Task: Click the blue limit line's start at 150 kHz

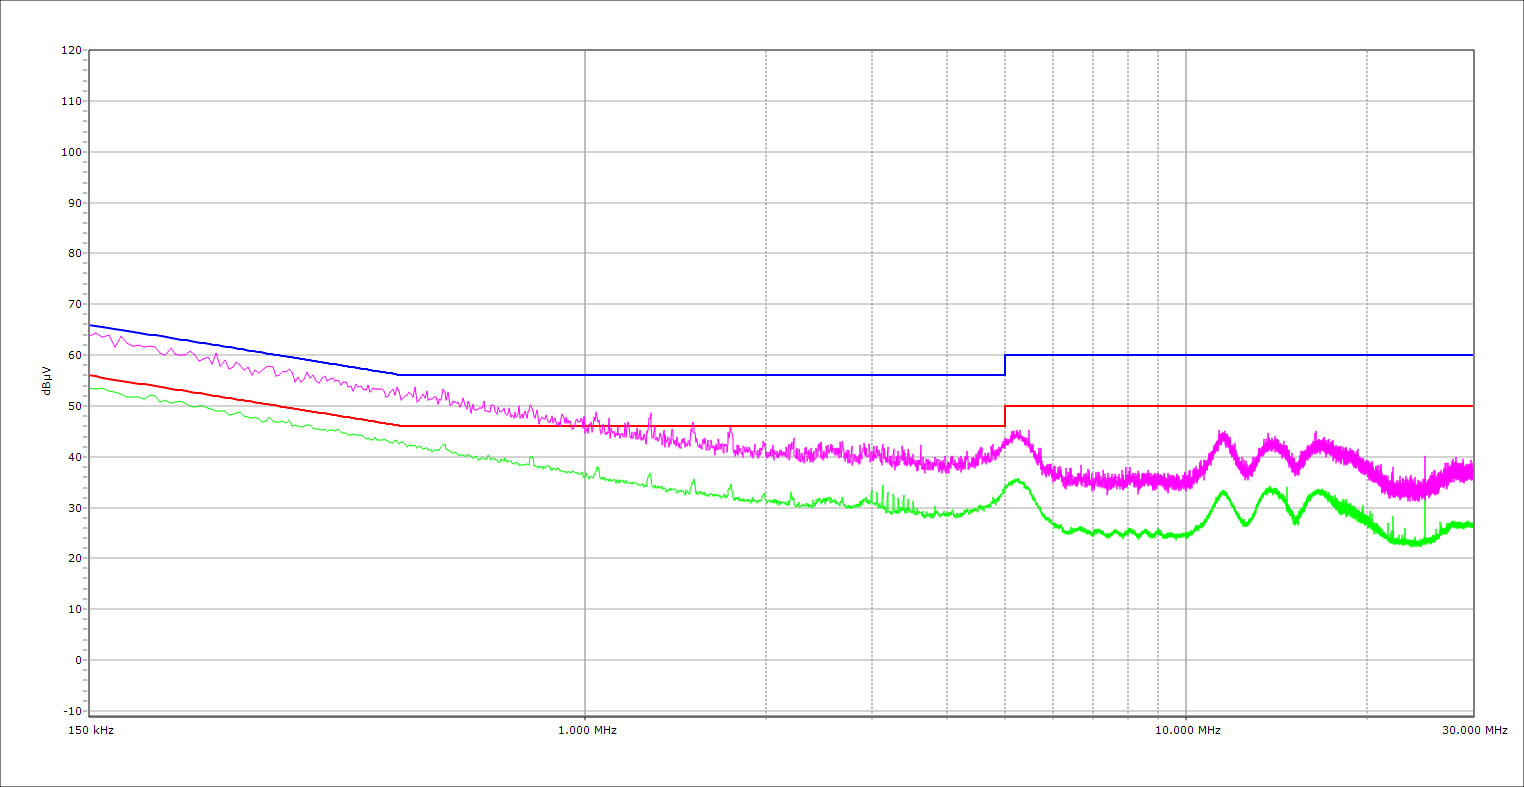Action: pos(91,325)
